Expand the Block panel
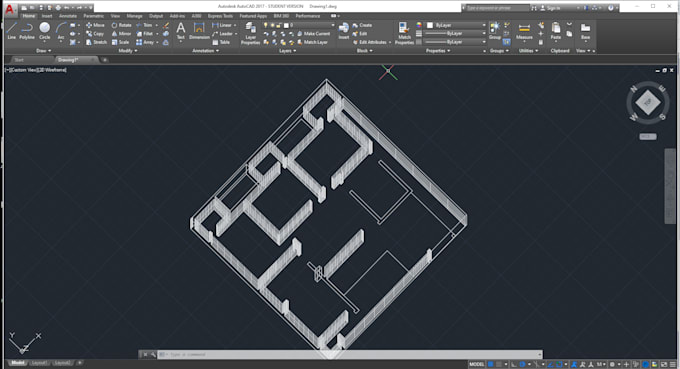 coord(365,51)
